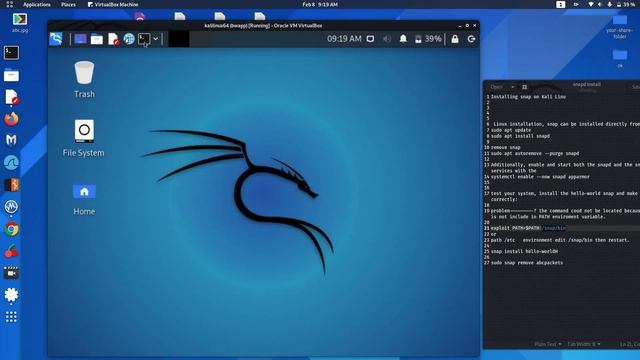Screen dimensions: 640x360
Task: Open the VirtualBox Machine app menu in top bar
Action: coord(113,4)
